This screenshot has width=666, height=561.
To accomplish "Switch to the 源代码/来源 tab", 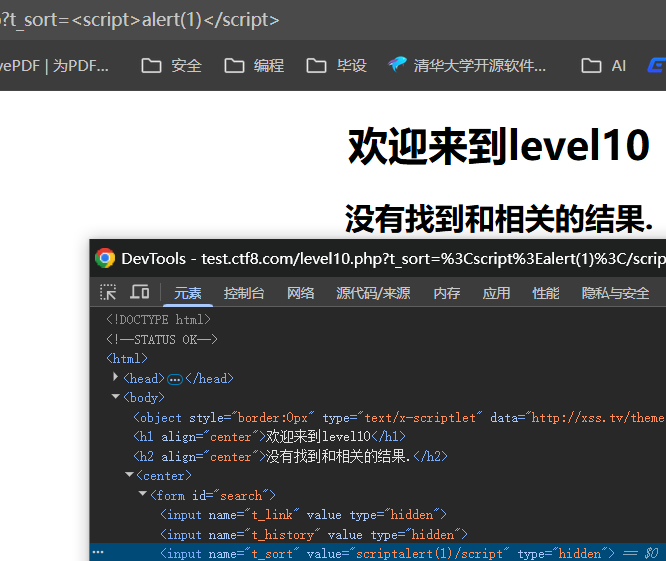I will pyautogui.click(x=373, y=293).
